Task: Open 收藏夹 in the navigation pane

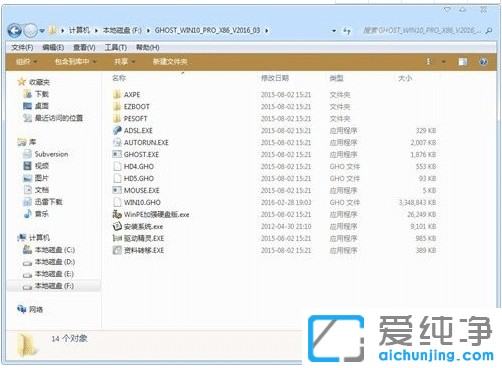Action: pos(39,82)
